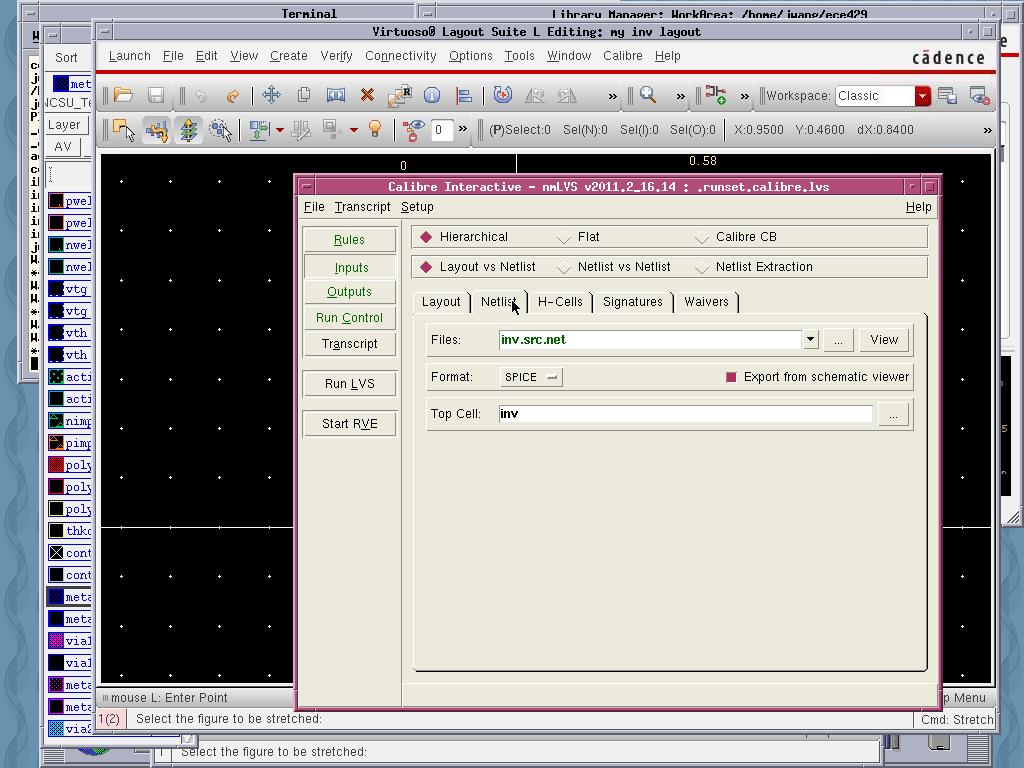The height and width of the screenshot is (768, 1024).
Task: Open the Verify menu in Virtuoso
Action: (336, 56)
